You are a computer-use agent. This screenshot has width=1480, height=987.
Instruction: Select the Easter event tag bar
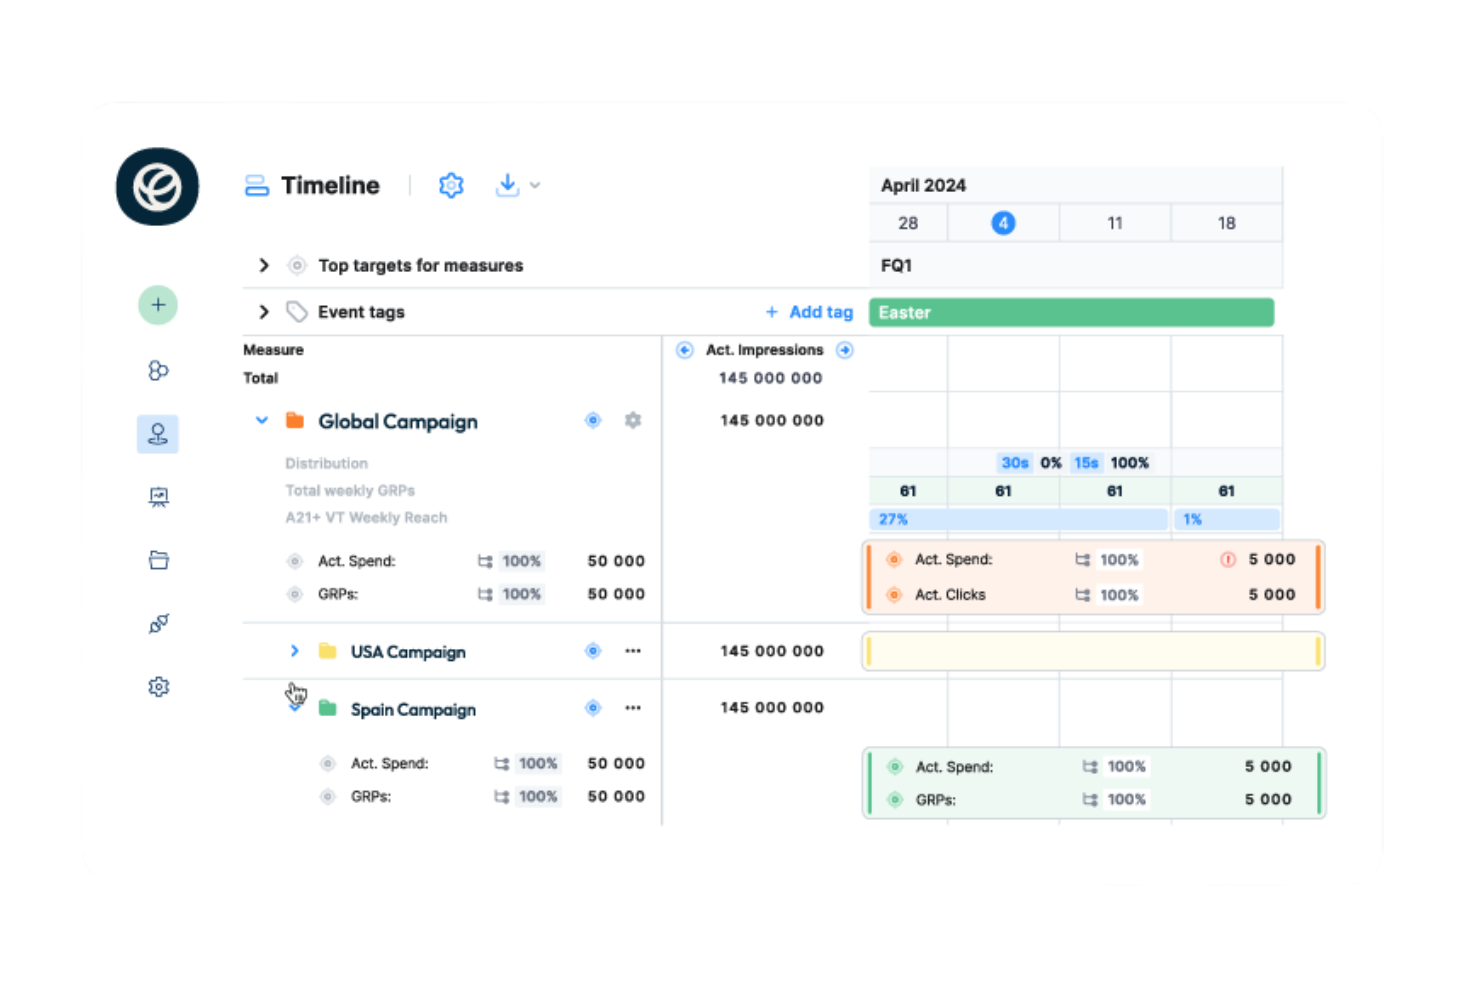(x=1071, y=312)
